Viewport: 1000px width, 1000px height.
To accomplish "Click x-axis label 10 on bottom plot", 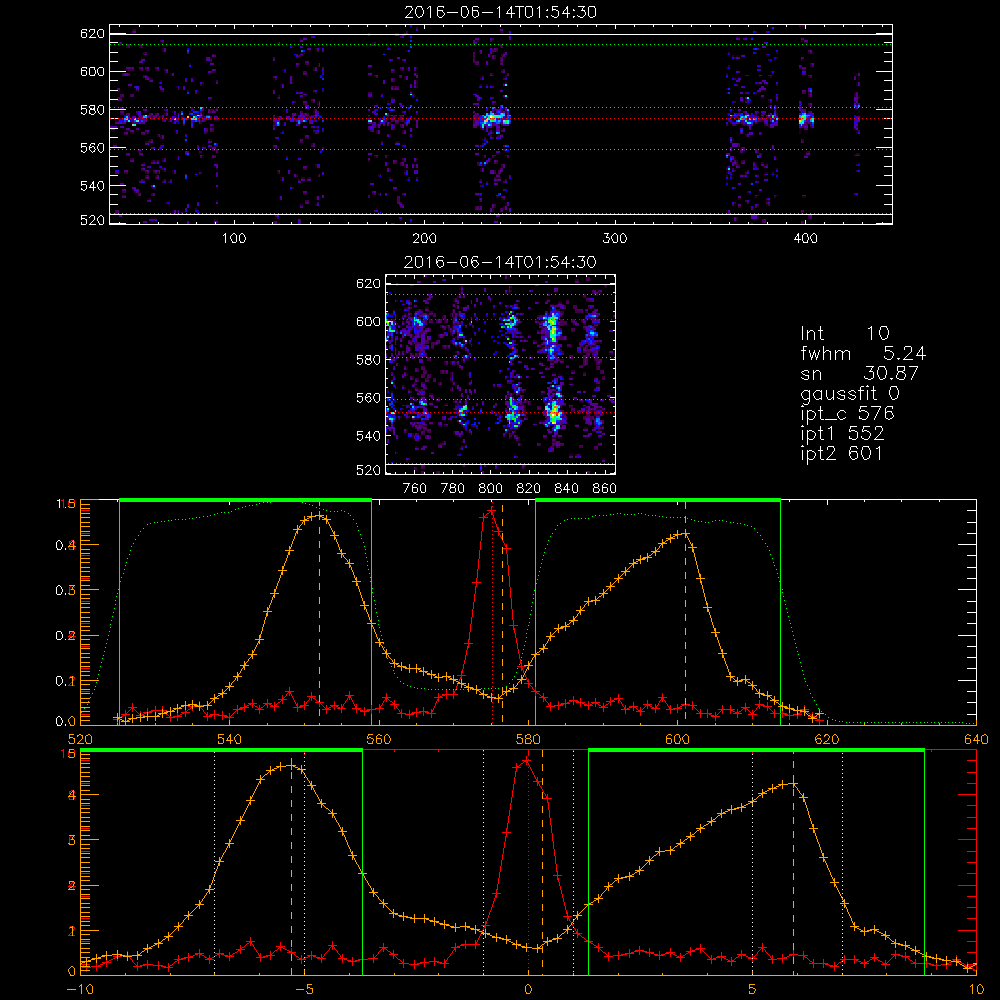I will click(x=976, y=990).
